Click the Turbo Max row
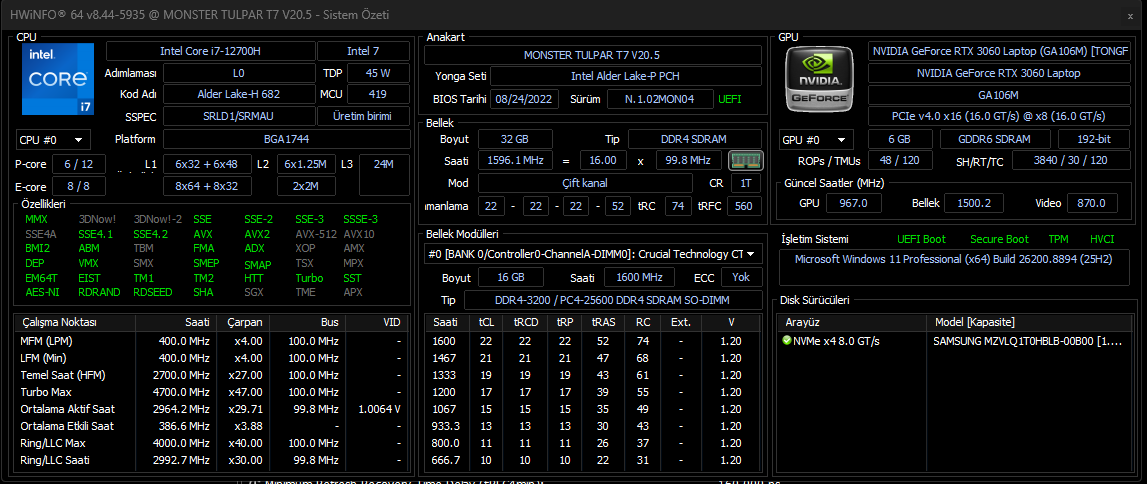 211,392
